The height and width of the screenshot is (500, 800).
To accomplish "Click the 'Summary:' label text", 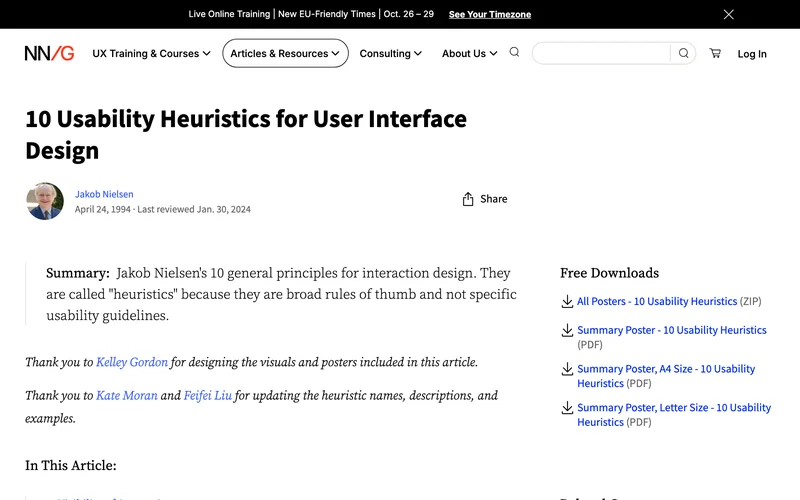I will tap(78, 273).
